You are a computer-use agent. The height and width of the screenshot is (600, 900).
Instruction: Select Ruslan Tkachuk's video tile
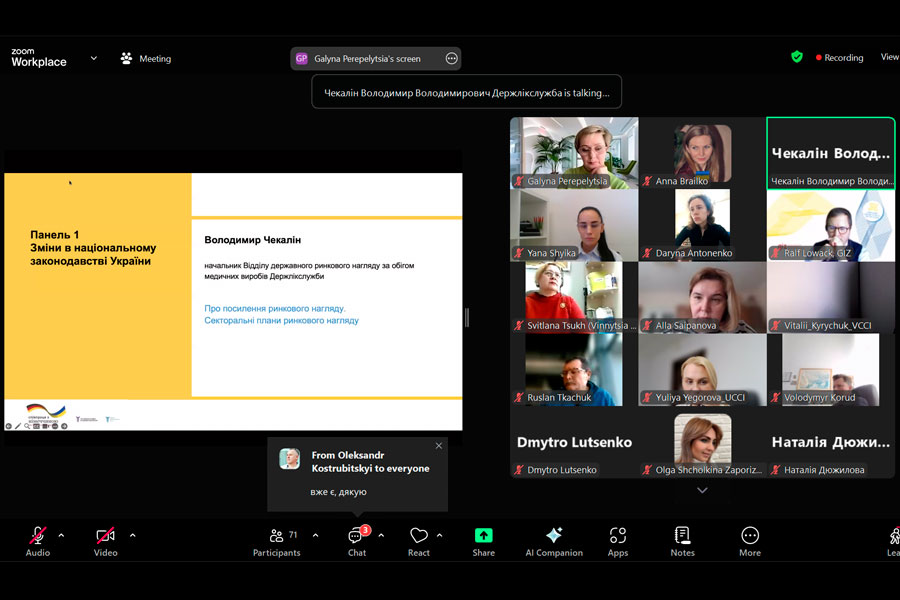coord(574,370)
